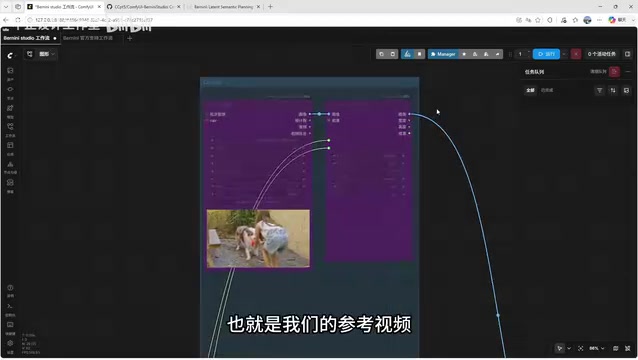The image size is (638, 360).
Task: Open Settings gear in sidebar
Action: (10, 343)
